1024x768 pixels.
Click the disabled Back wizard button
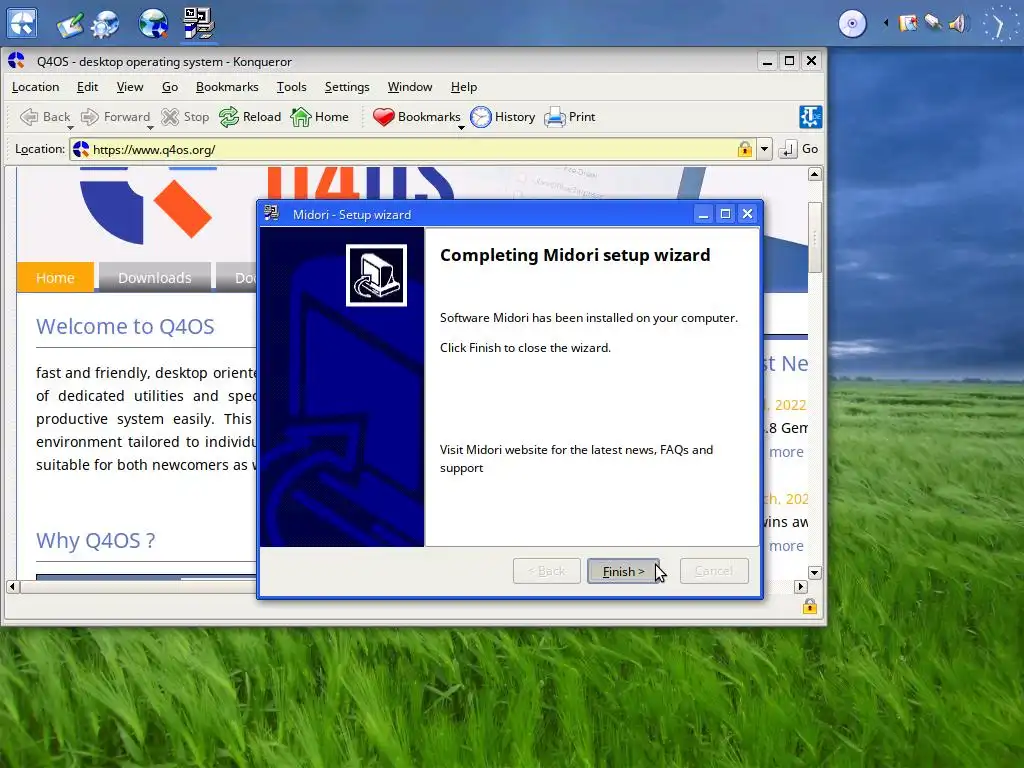click(x=547, y=571)
